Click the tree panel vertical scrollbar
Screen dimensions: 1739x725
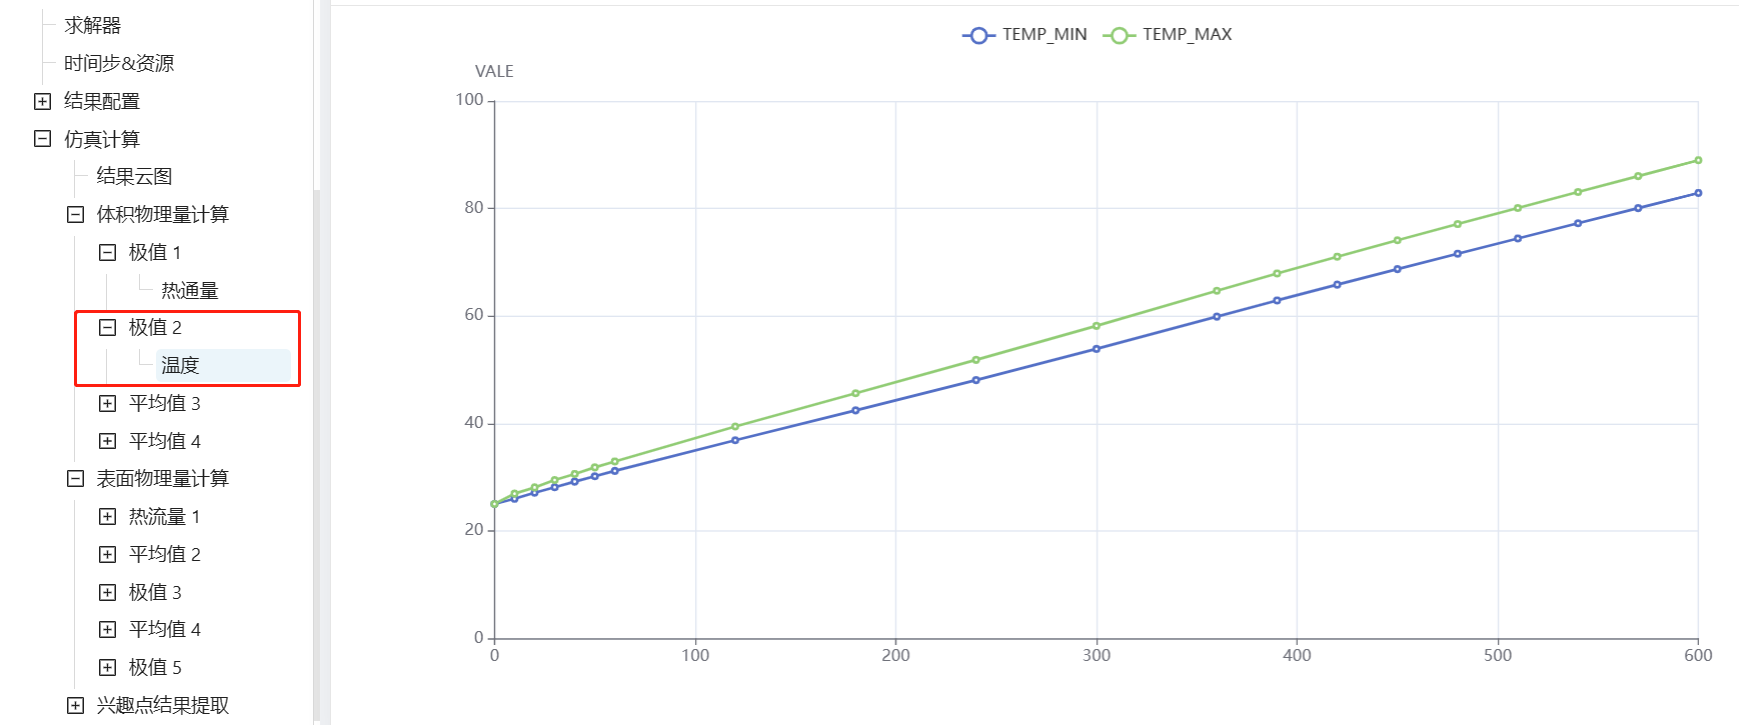tap(317, 454)
